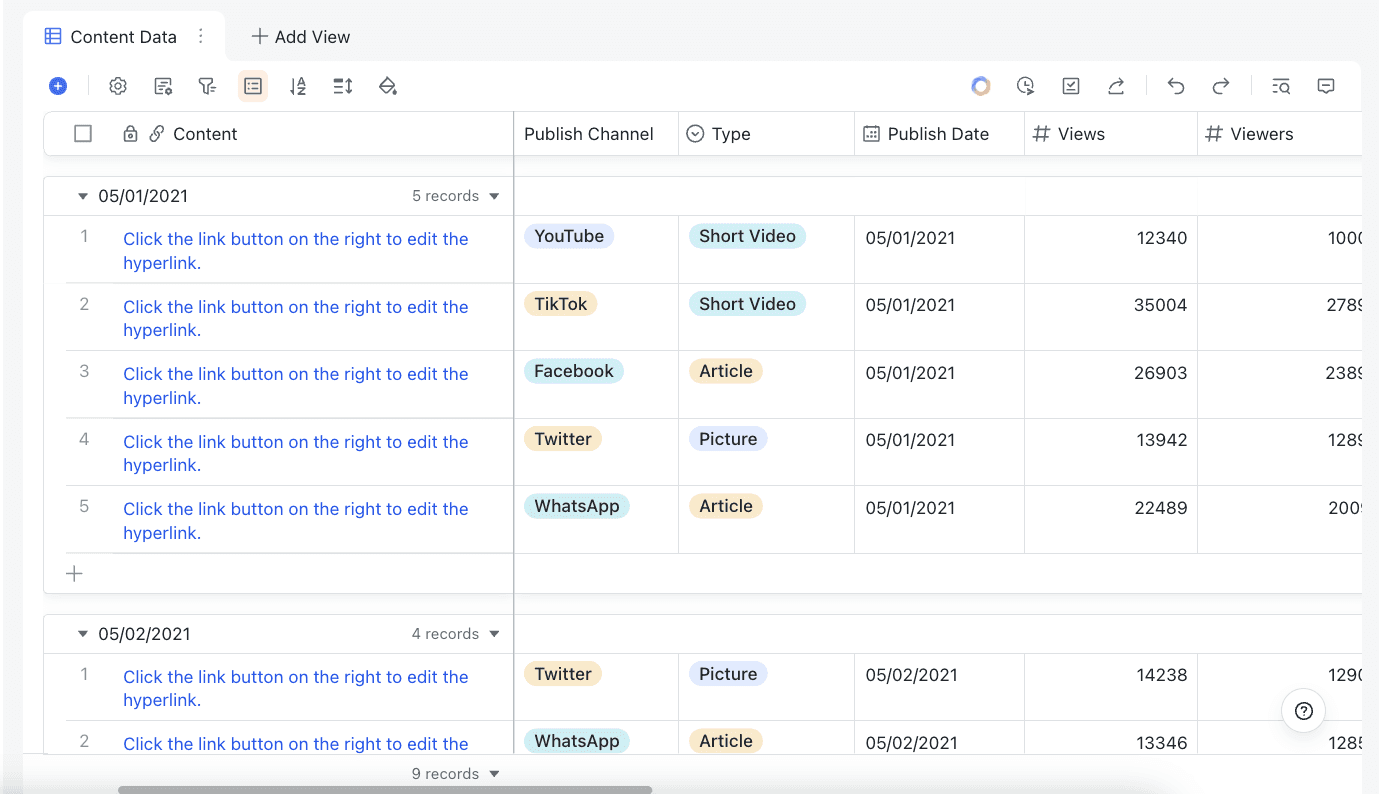
Task: Select the Views cell showing 35004
Action: click(1111, 317)
